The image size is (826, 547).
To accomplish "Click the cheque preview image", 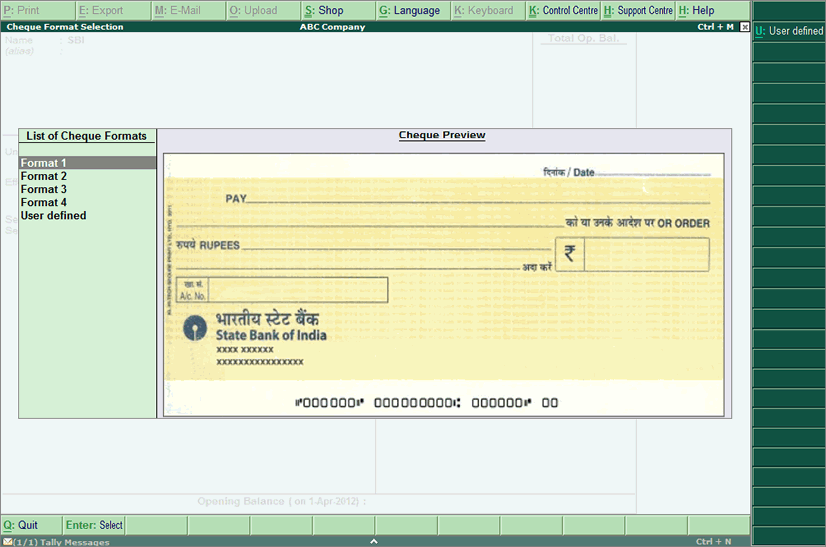I will 444,285.
